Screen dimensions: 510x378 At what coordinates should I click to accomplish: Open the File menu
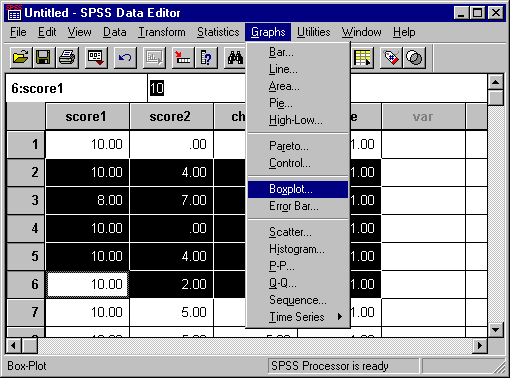click(18, 32)
